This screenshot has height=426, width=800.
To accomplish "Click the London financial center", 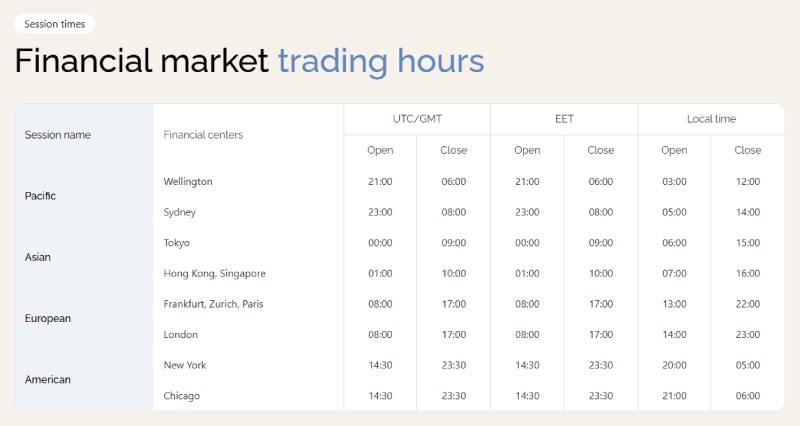I will 181,335.
